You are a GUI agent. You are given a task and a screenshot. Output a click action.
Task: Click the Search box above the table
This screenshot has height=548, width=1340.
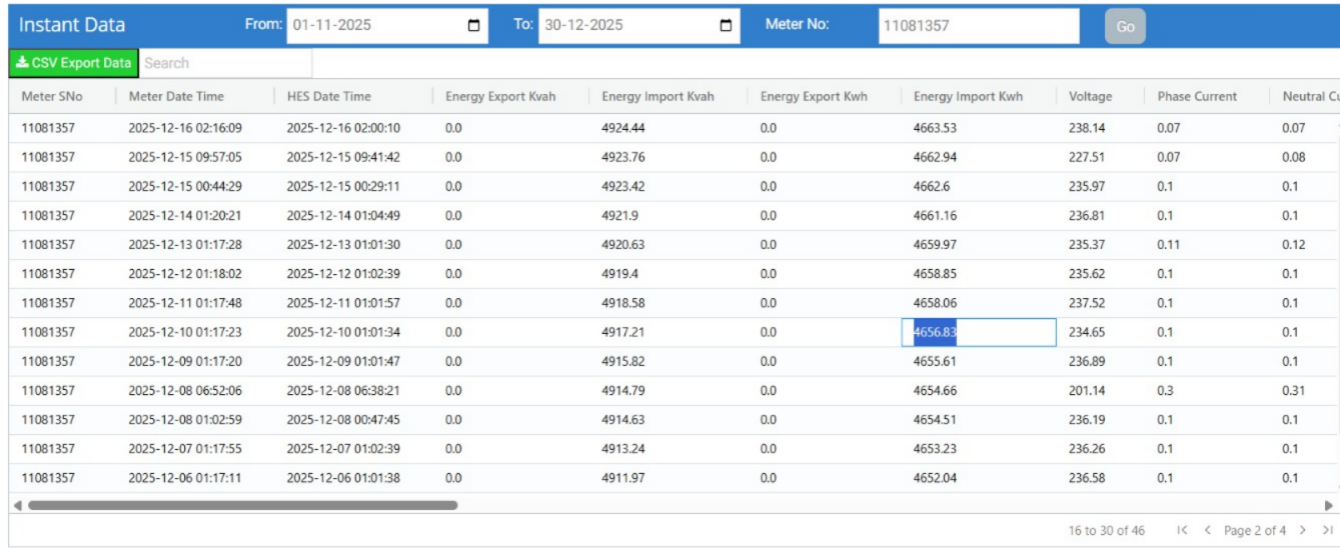[225, 63]
